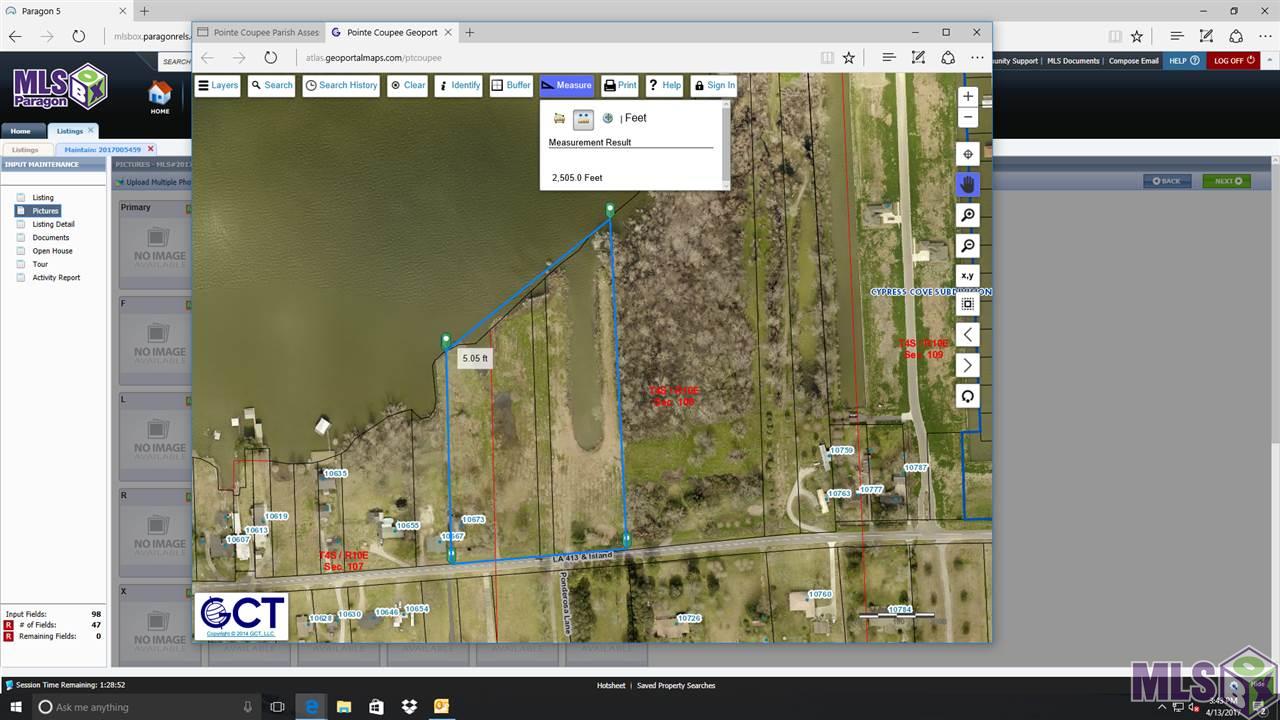Go to previous map extent arrow

[x=967, y=334]
